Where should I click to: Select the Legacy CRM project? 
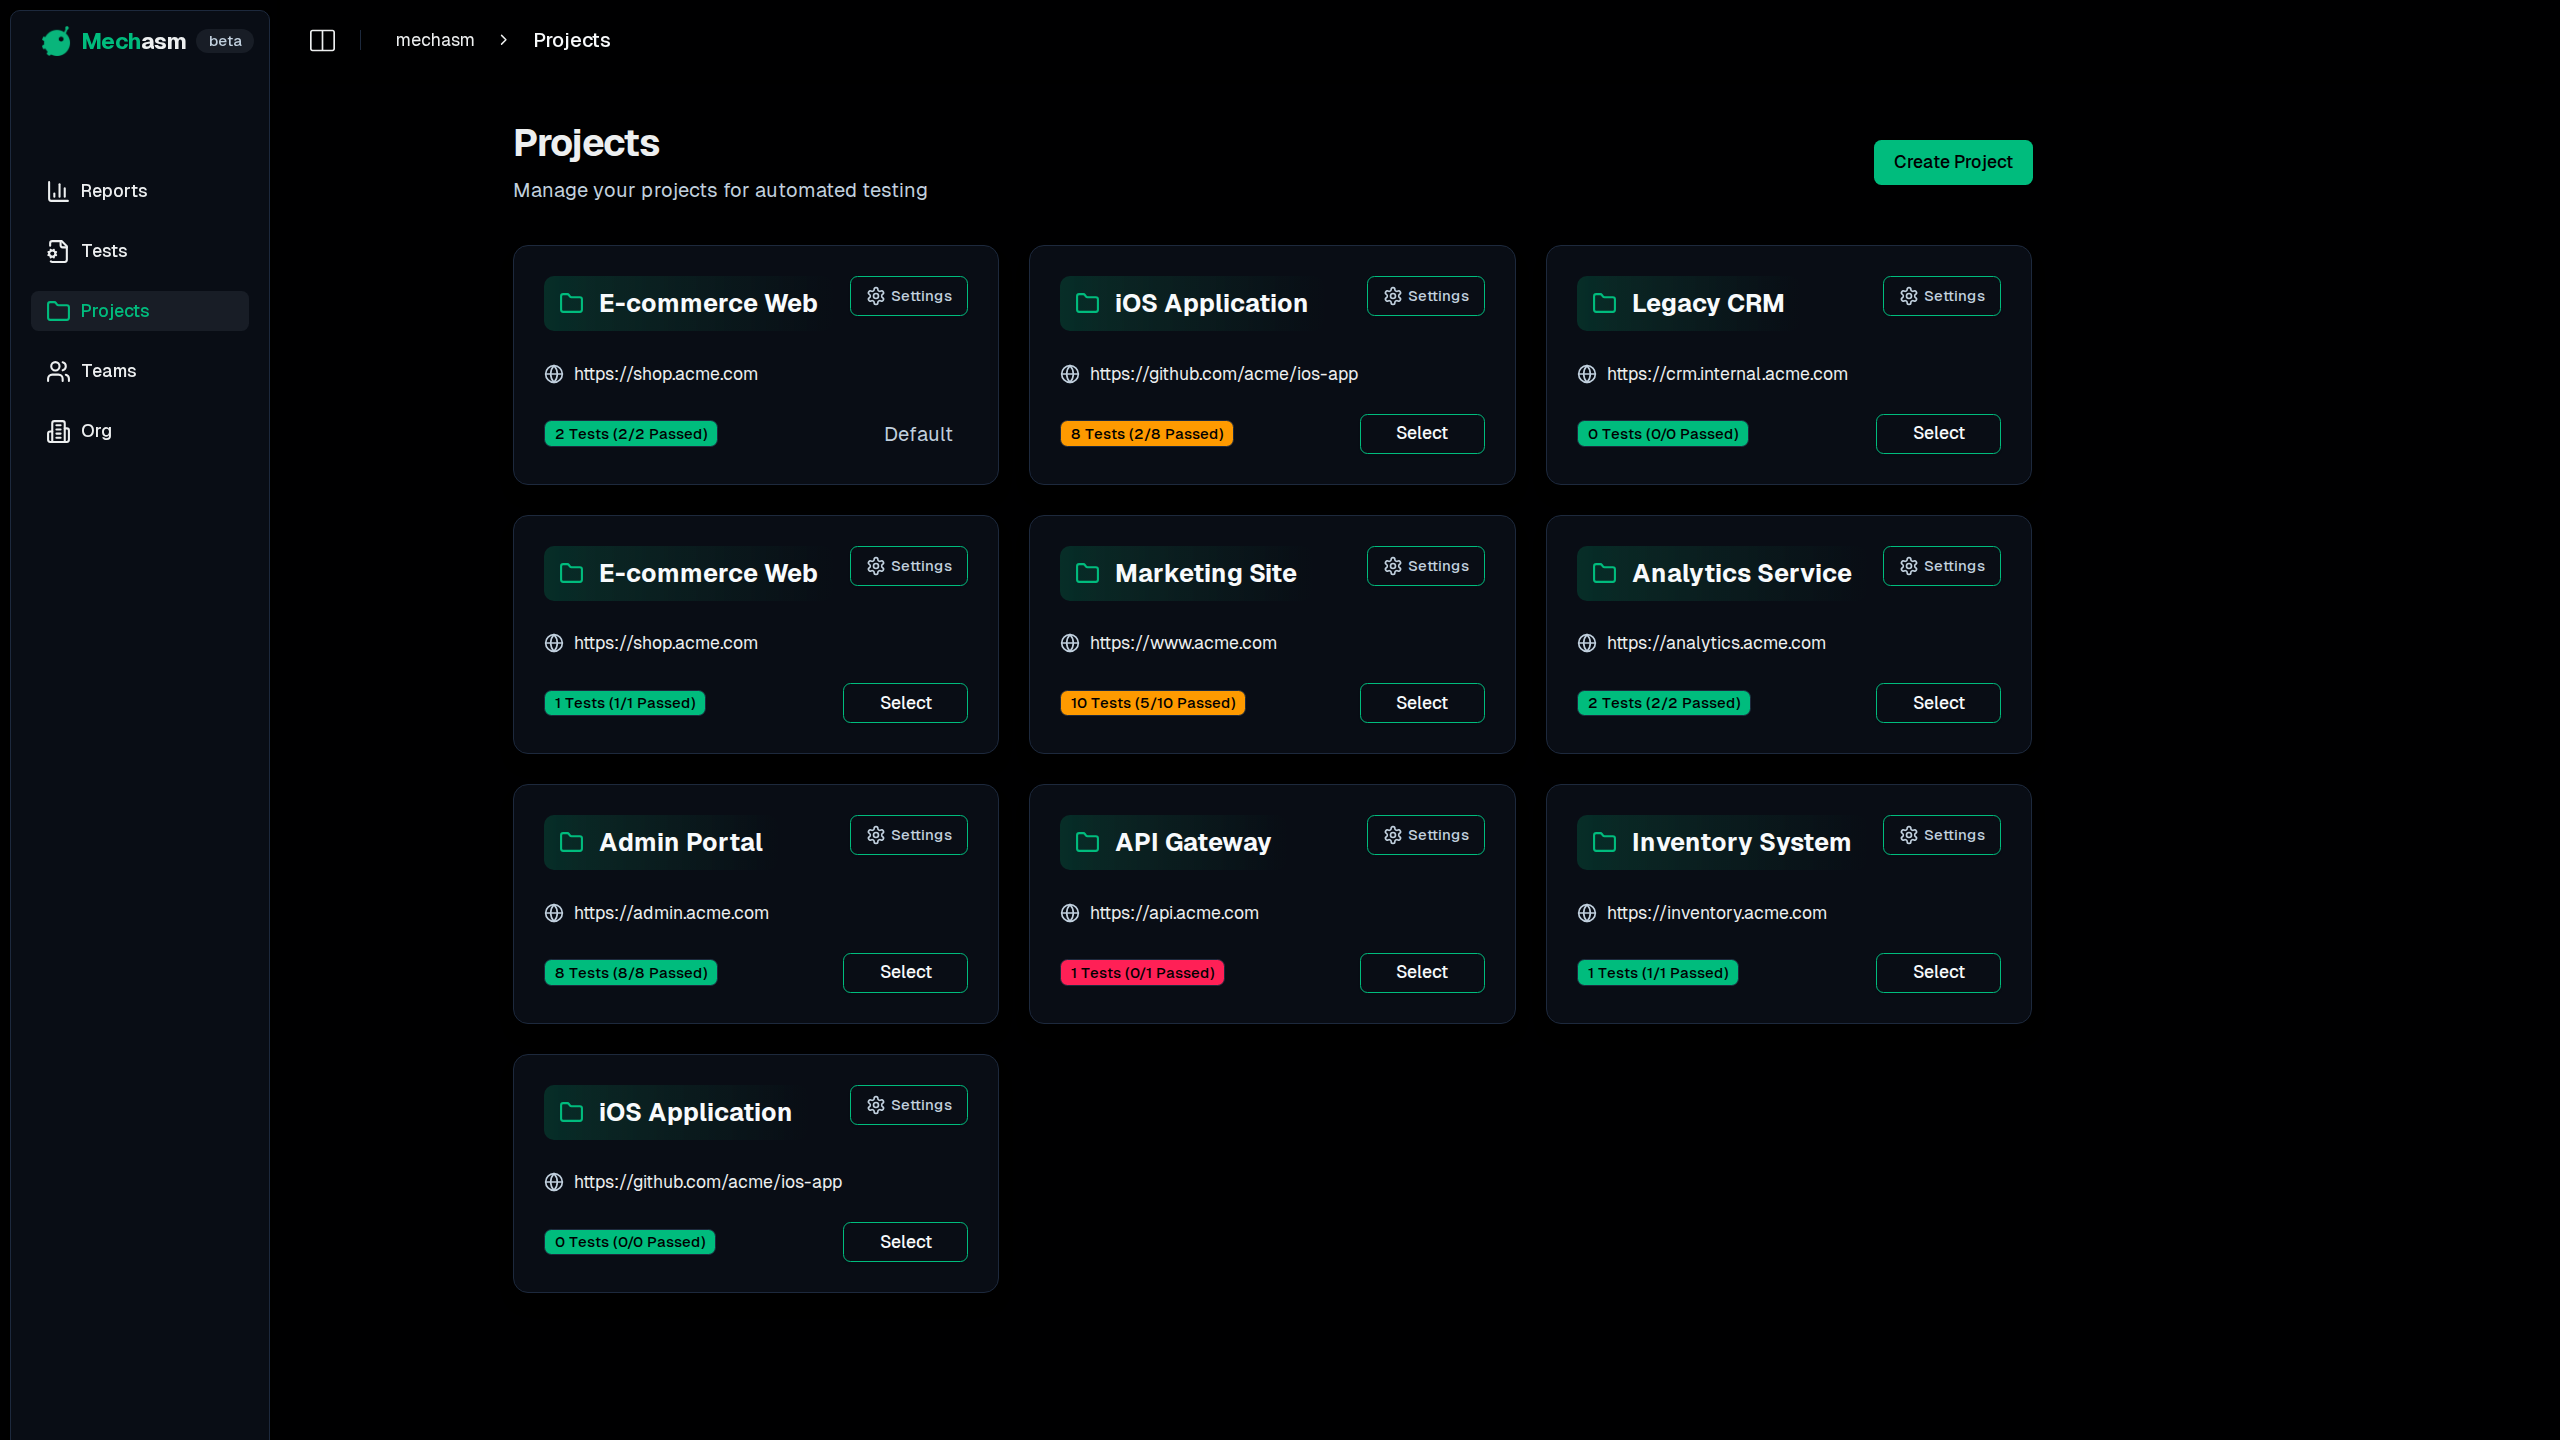1937,433
